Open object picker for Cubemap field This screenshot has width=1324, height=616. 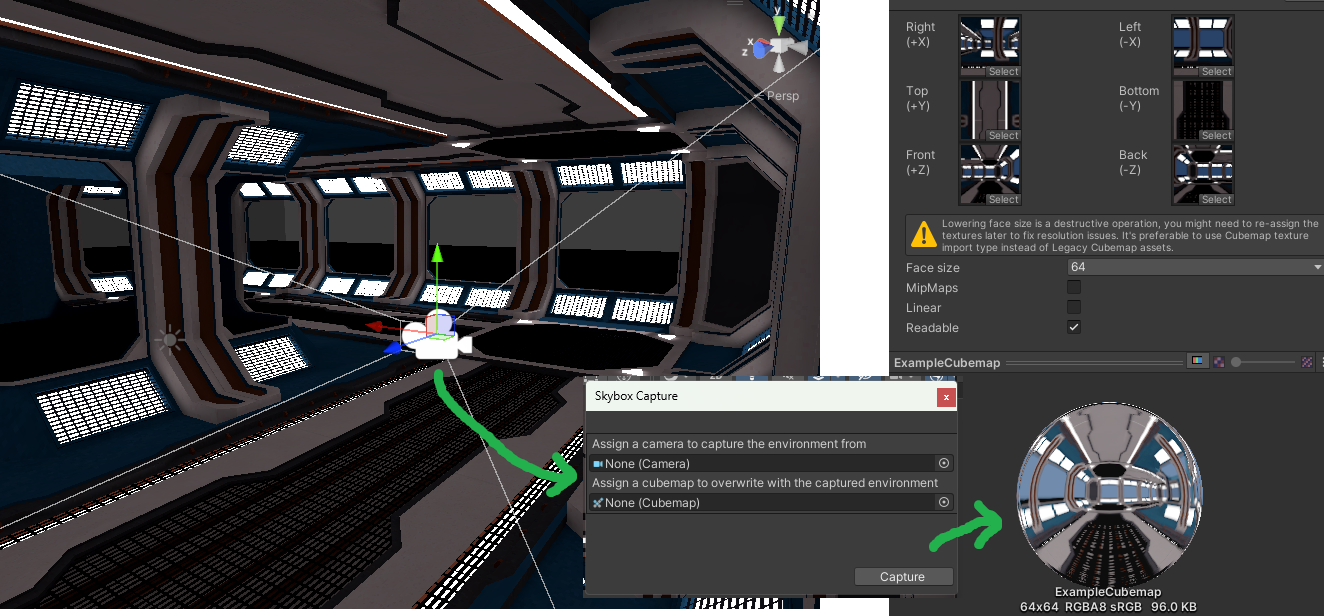coord(943,503)
